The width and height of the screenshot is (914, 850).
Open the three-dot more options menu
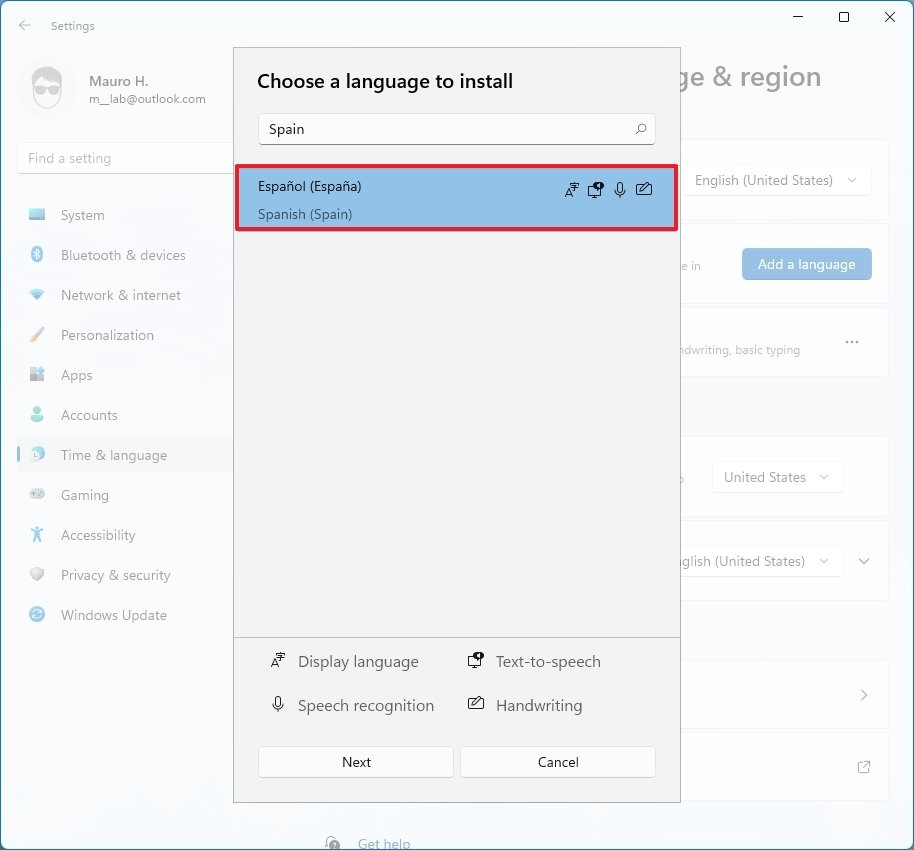(852, 342)
